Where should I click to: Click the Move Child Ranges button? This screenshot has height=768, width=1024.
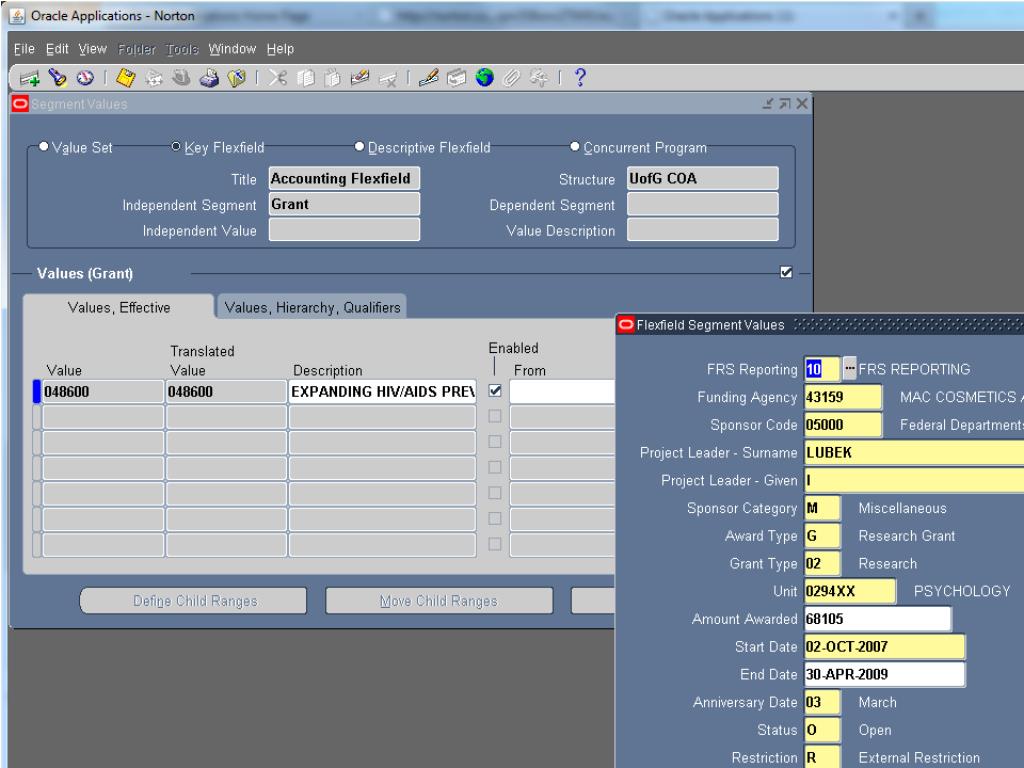(439, 601)
